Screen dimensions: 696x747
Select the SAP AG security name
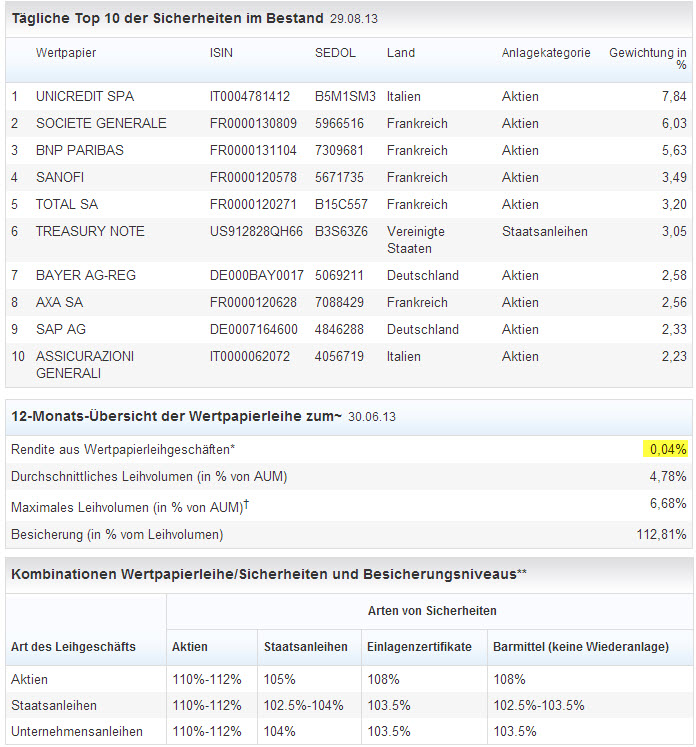(x=61, y=330)
